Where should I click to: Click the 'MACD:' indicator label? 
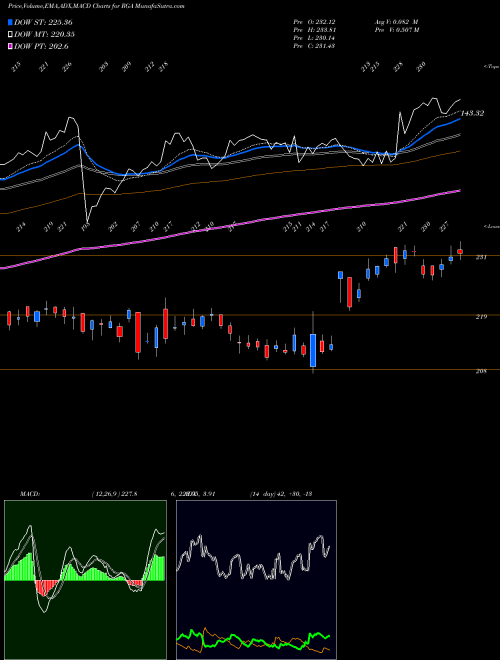(29, 494)
